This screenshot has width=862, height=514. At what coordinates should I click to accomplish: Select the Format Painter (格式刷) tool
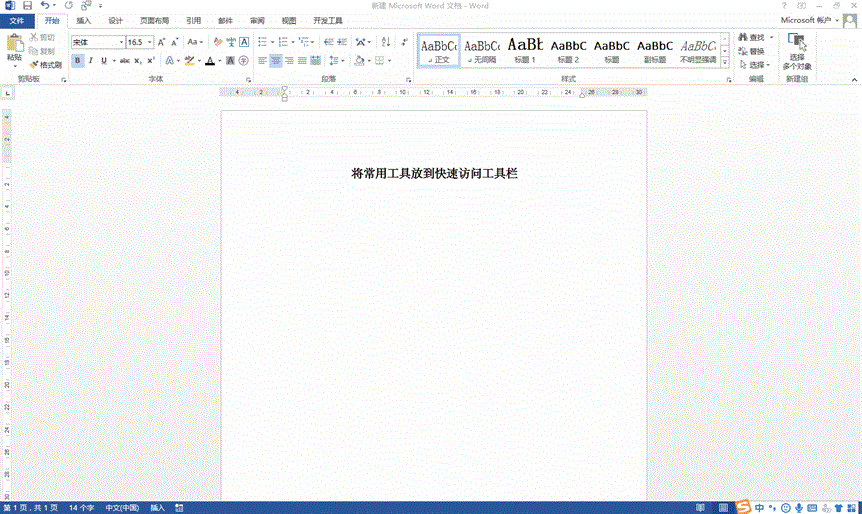click(45, 64)
